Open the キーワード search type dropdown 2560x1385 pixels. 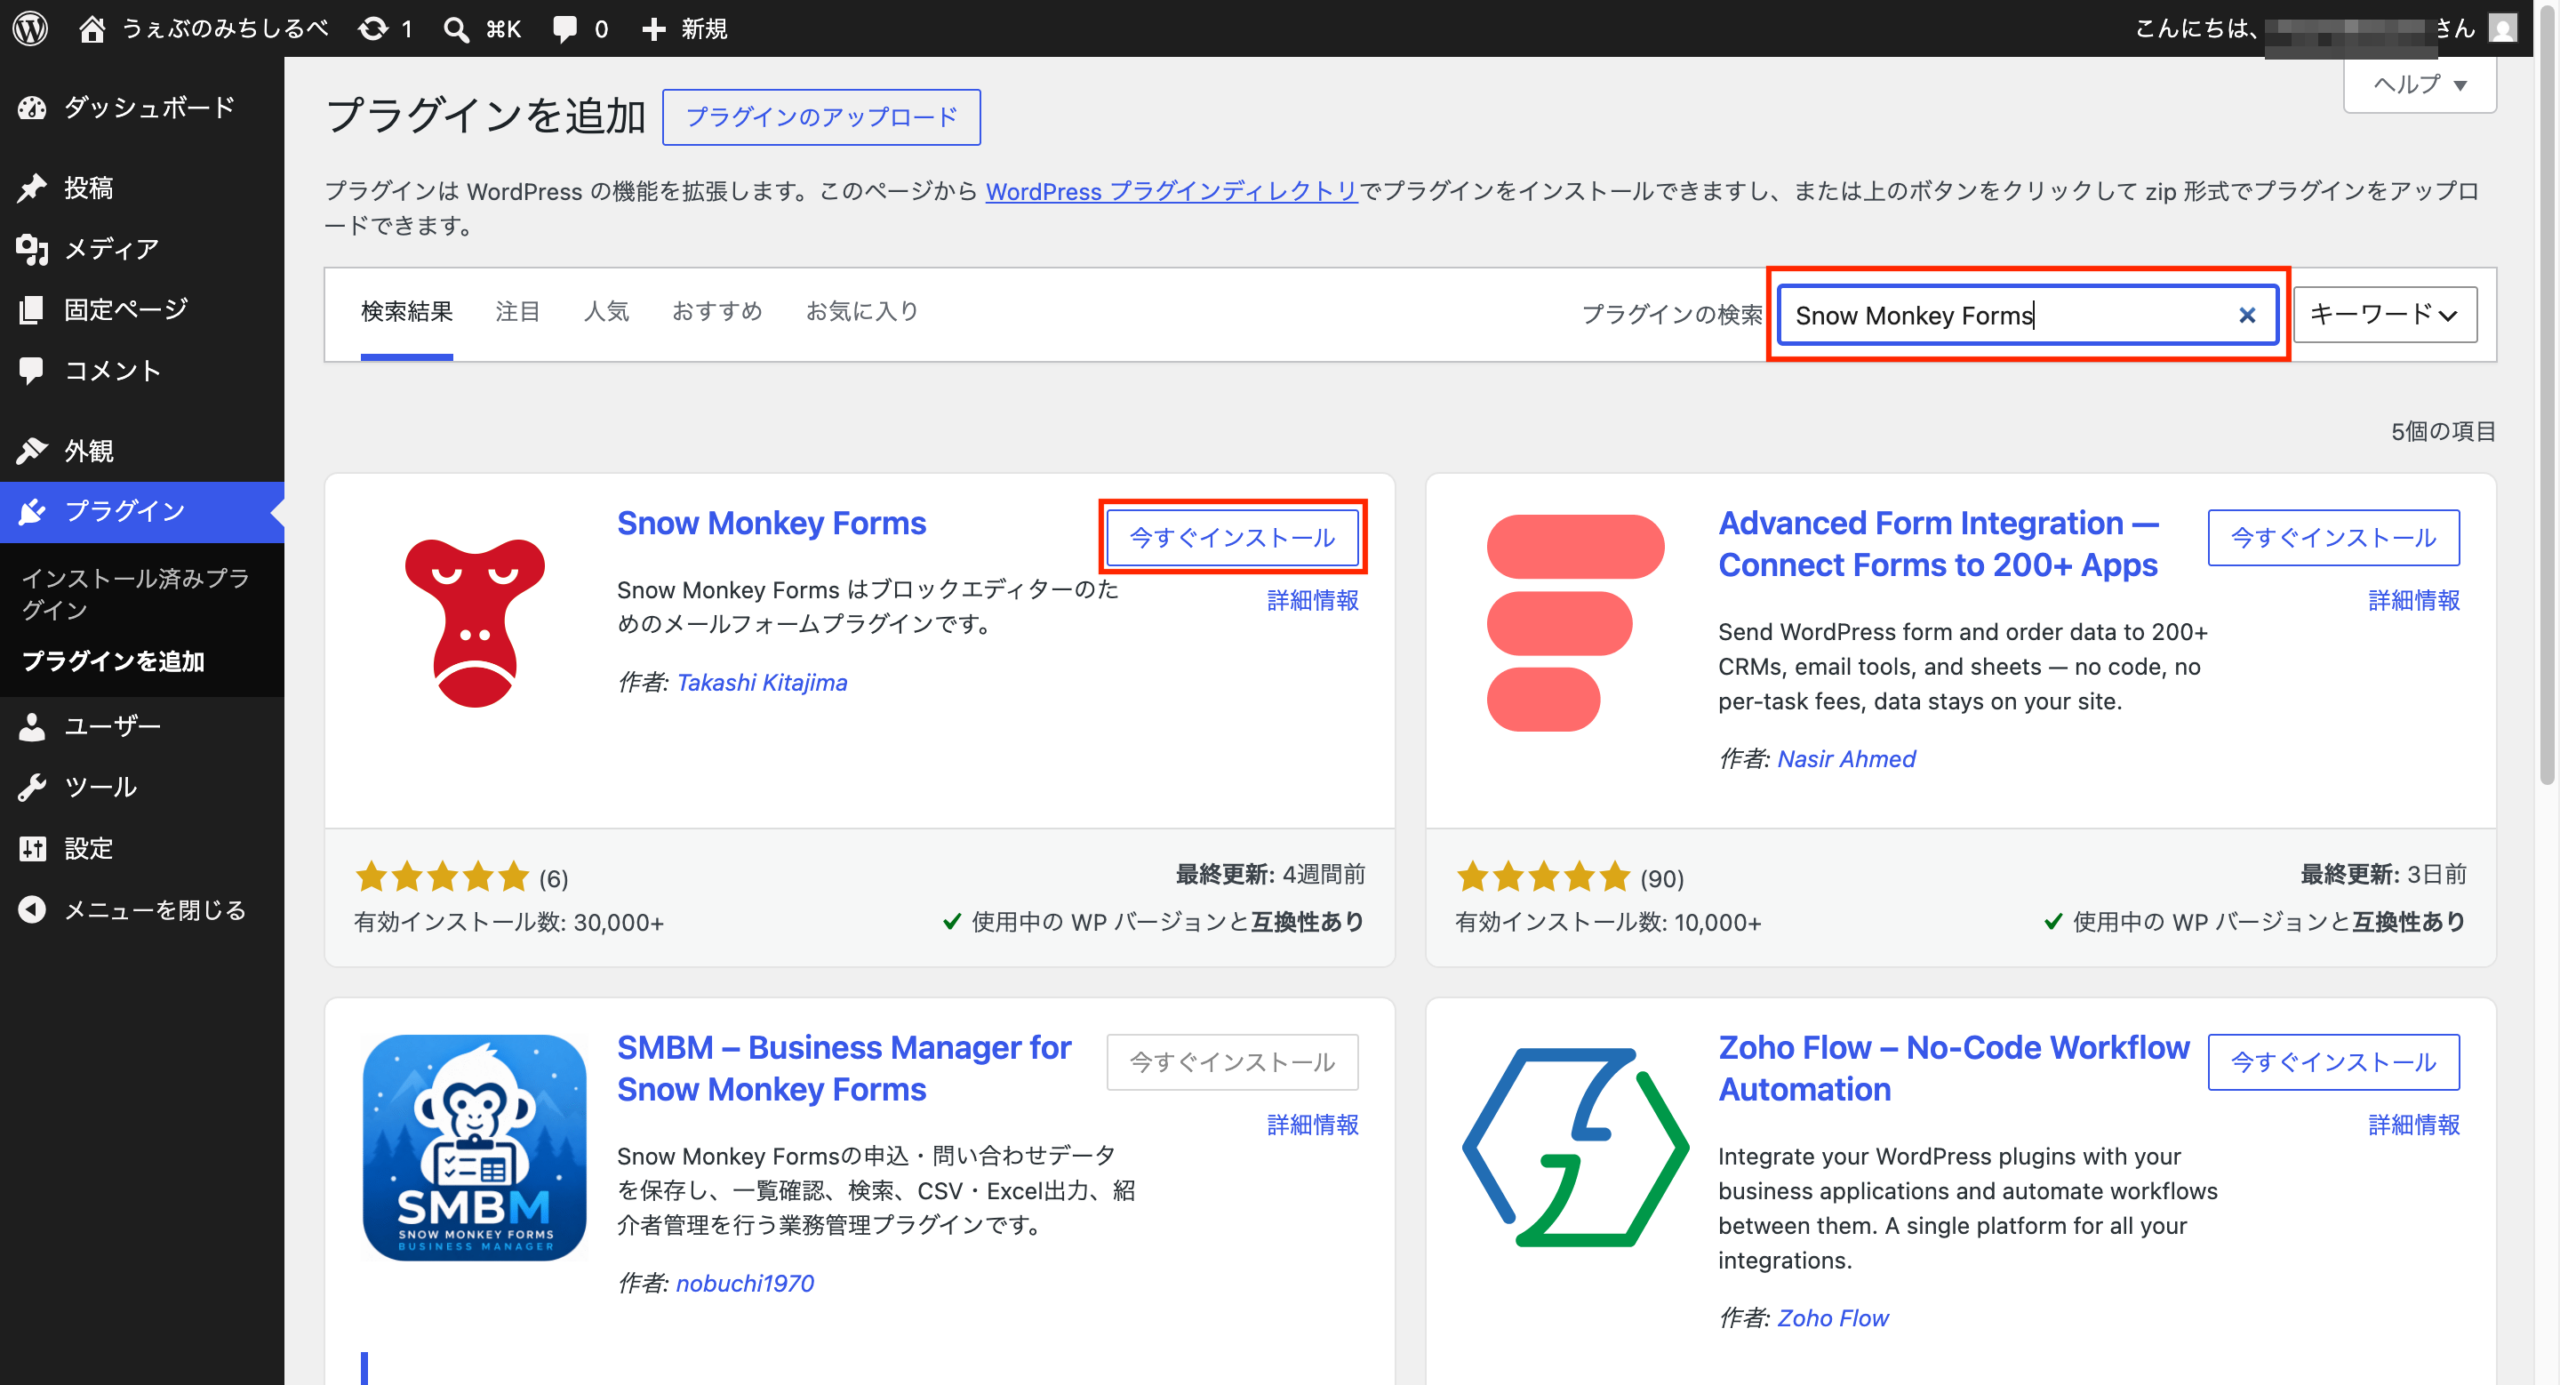coord(2384,315)
